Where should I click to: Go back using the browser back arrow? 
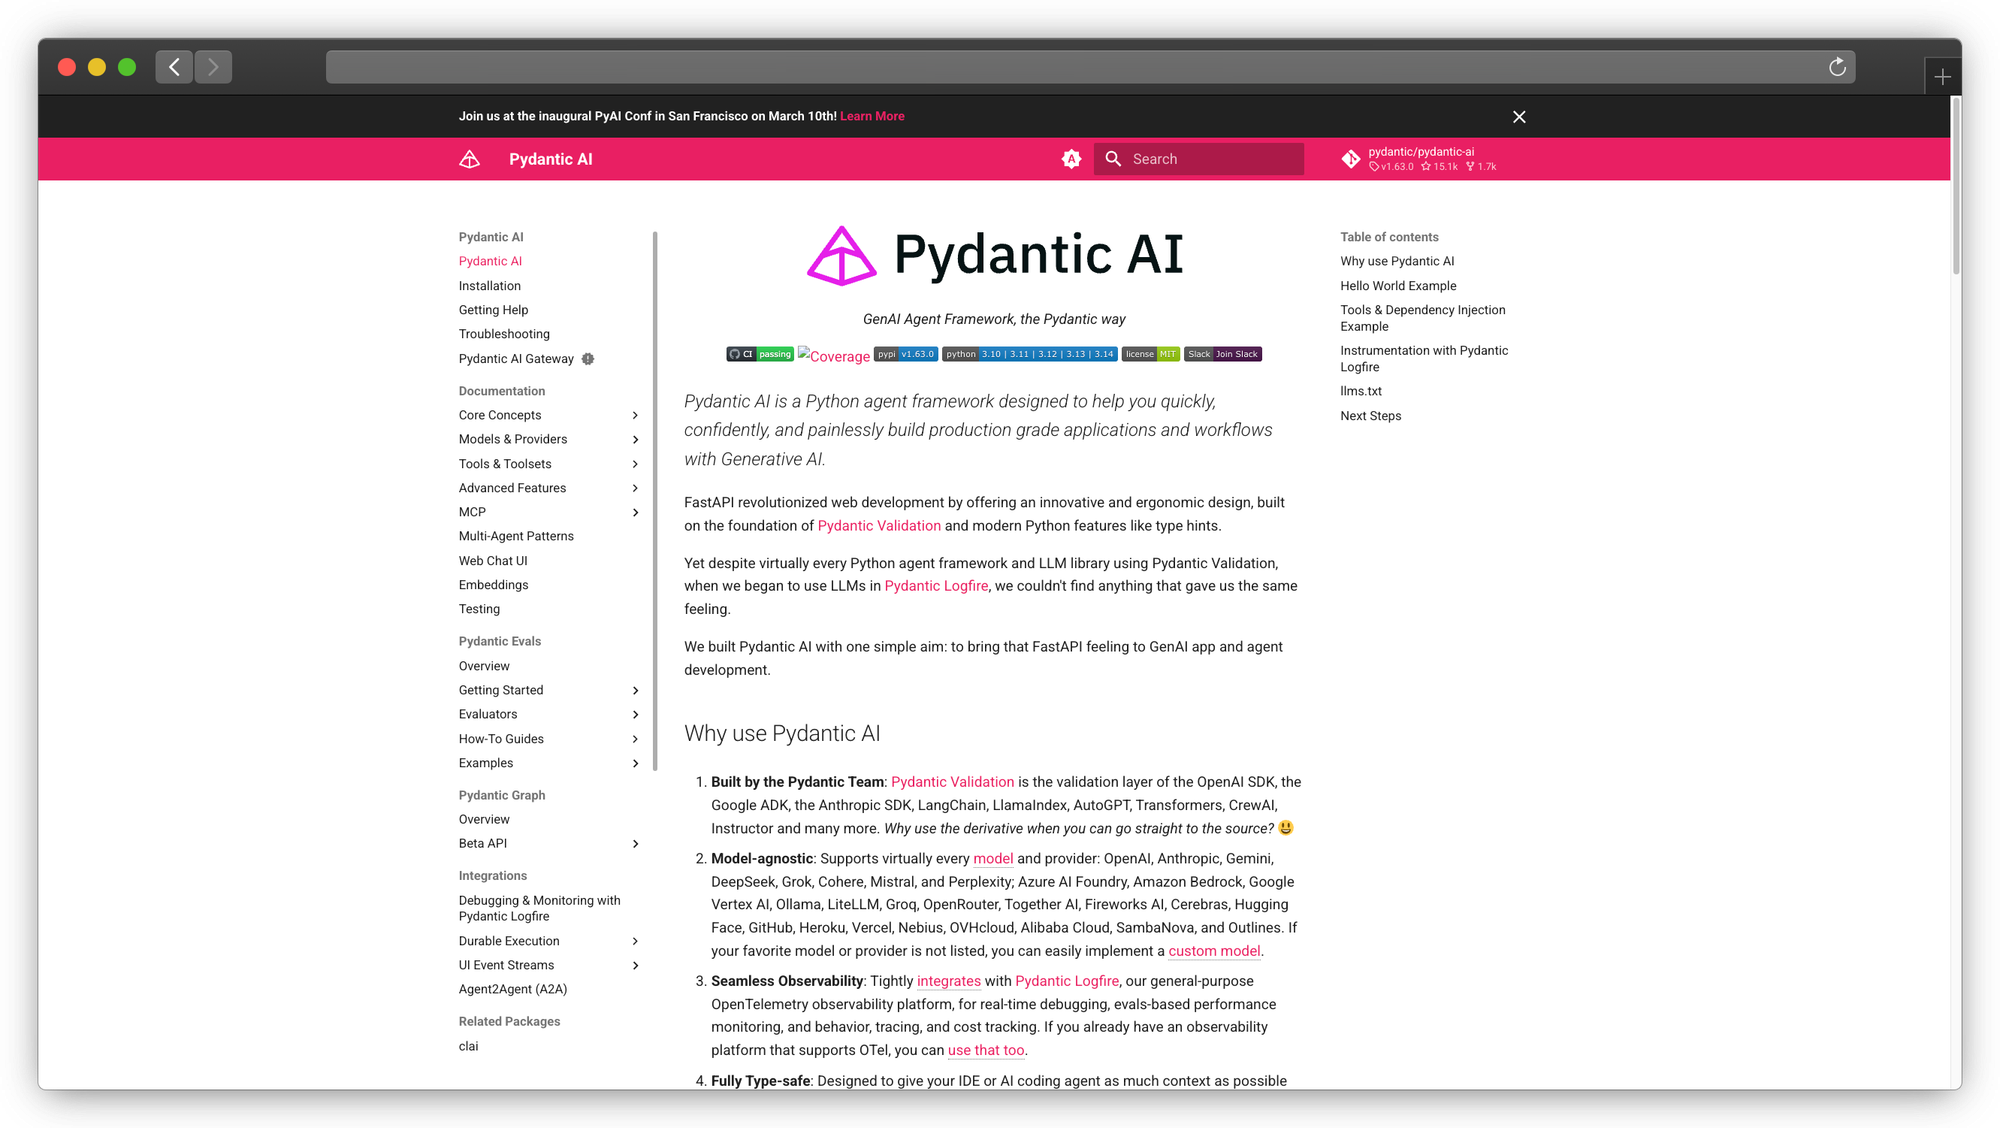pos(174,67)
